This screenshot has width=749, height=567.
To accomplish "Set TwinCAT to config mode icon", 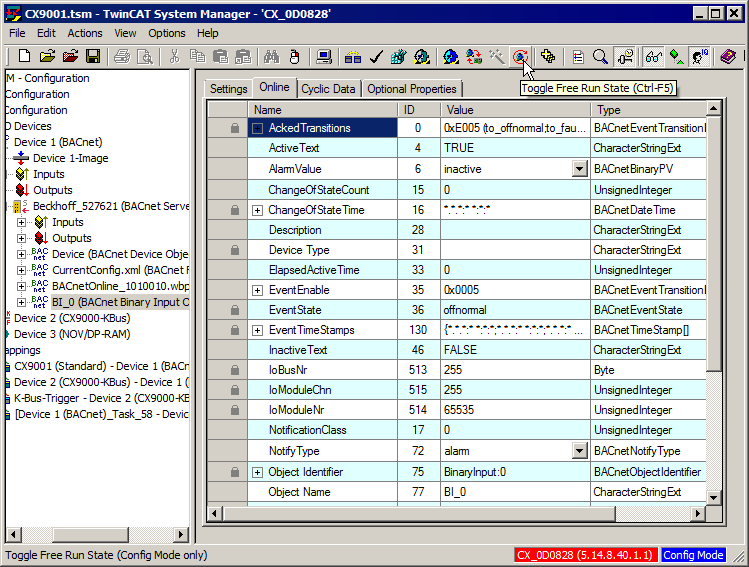I will (x=450, y=57).
